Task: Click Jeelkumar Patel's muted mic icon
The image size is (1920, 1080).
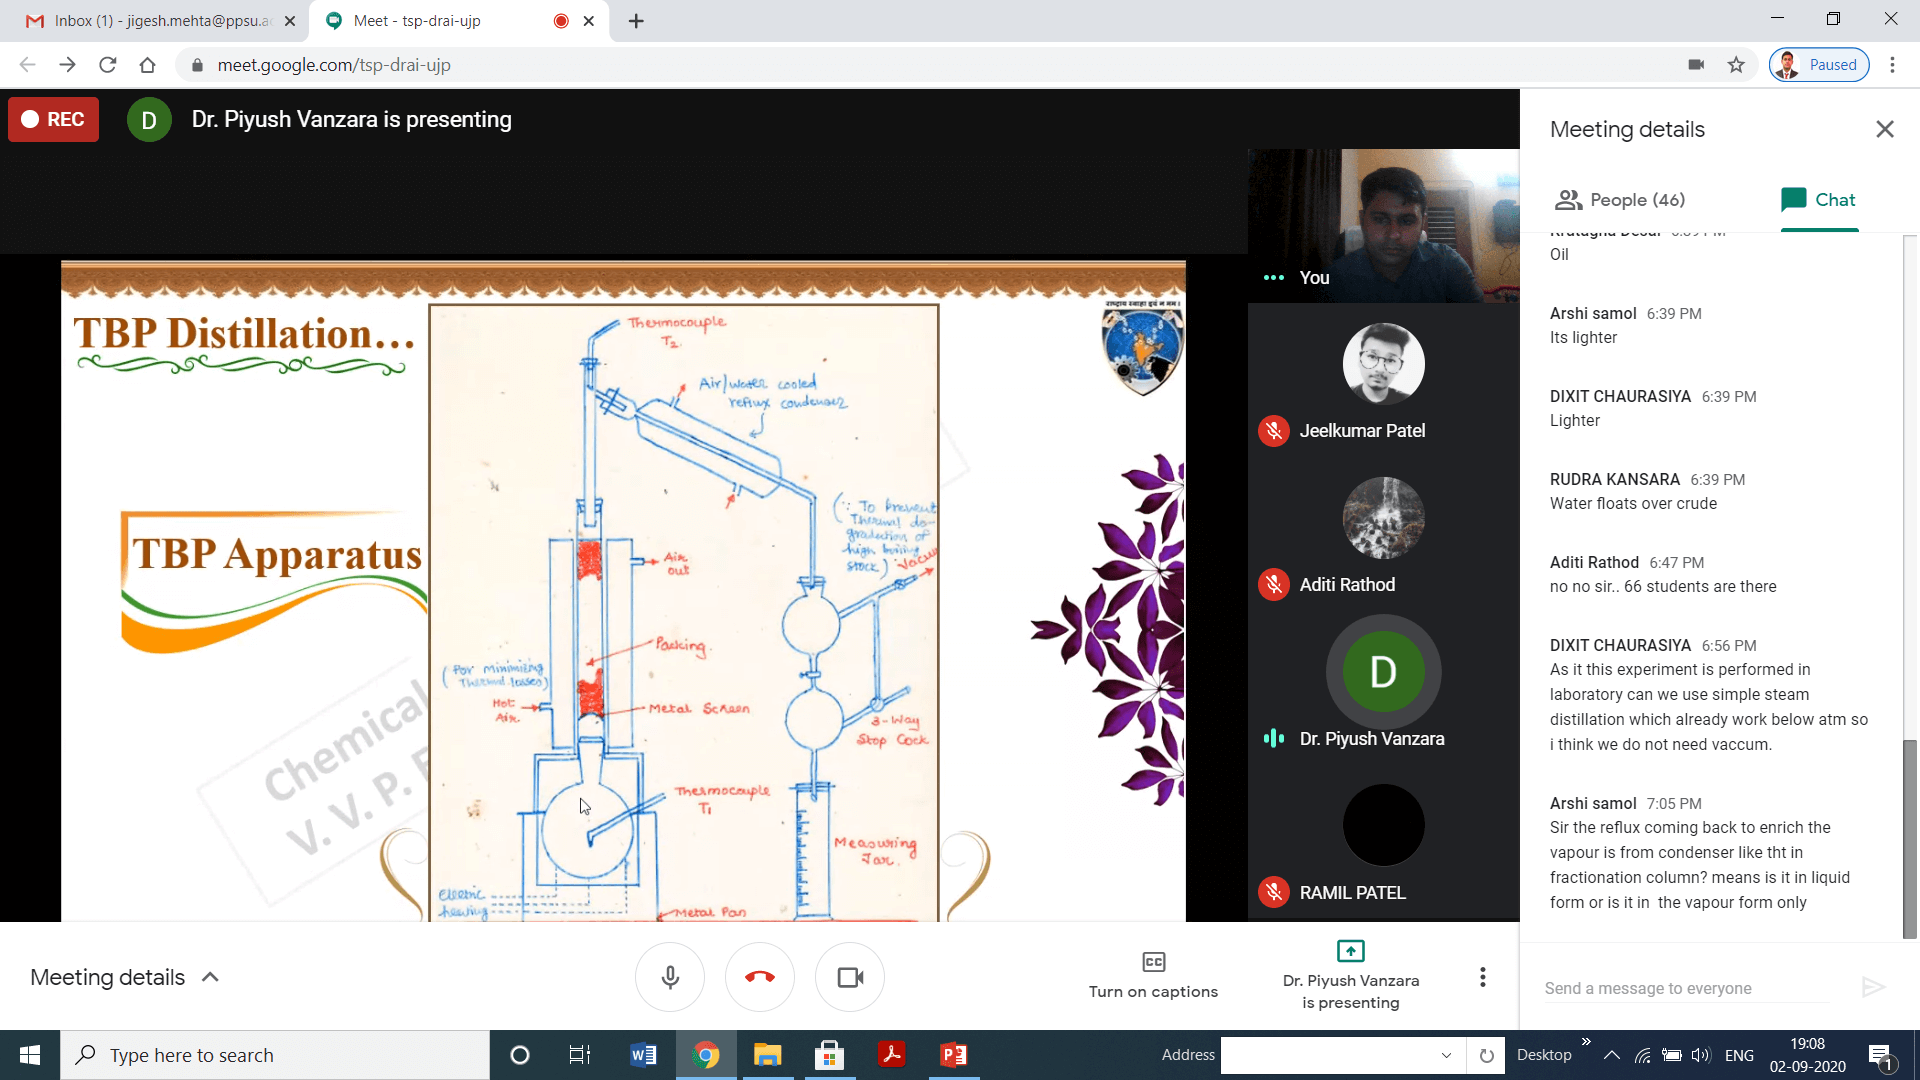Action: 1273,431
